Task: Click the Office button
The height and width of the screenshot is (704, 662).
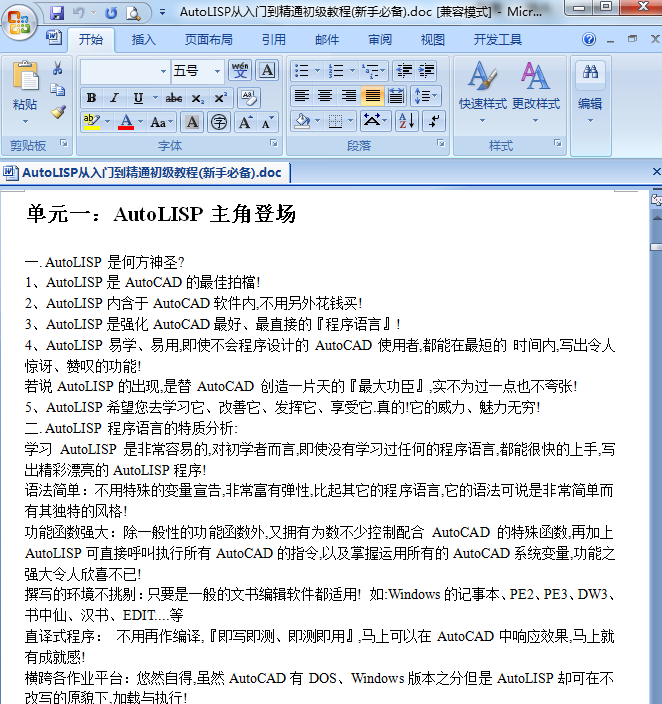Action: [x=19, y=22]
